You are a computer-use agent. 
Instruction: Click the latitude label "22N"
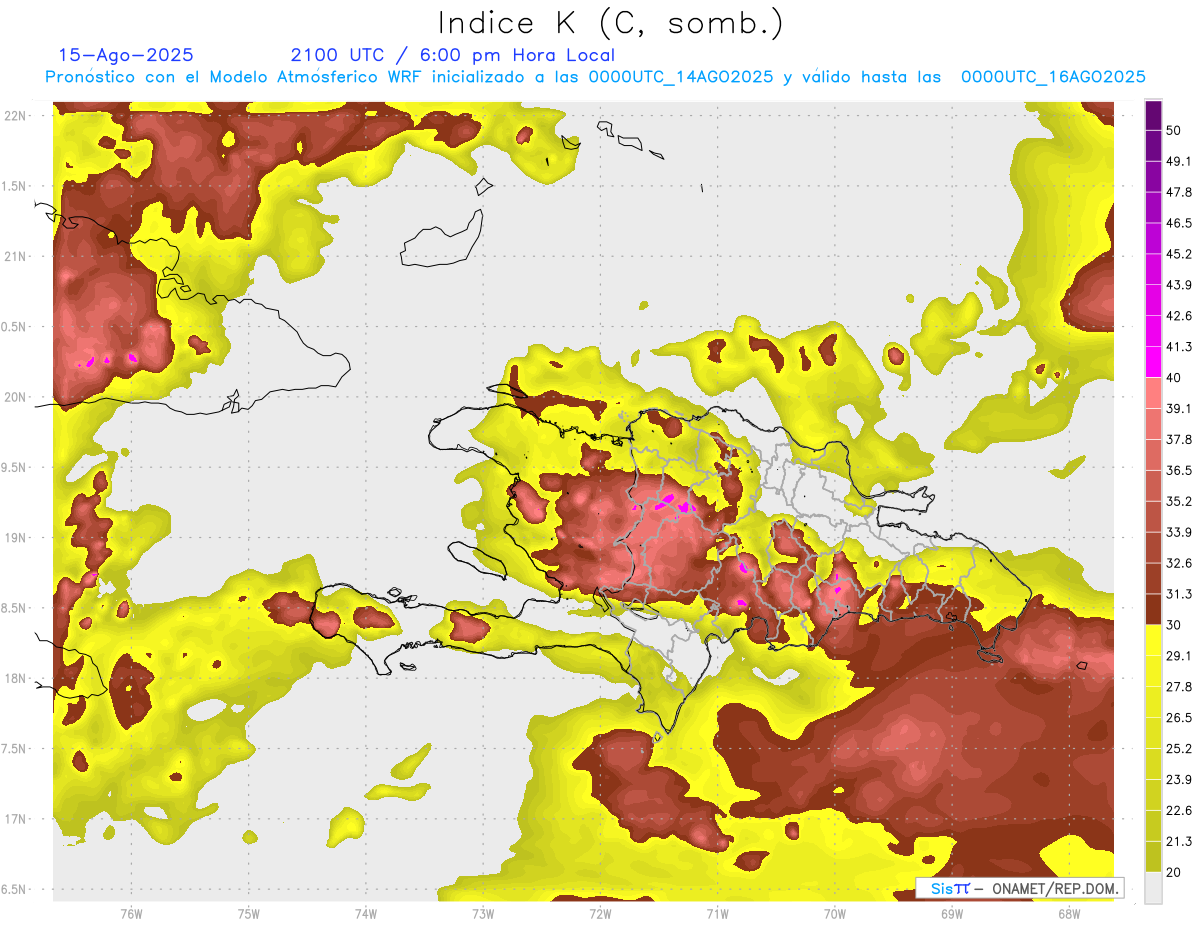coord(14,115)
